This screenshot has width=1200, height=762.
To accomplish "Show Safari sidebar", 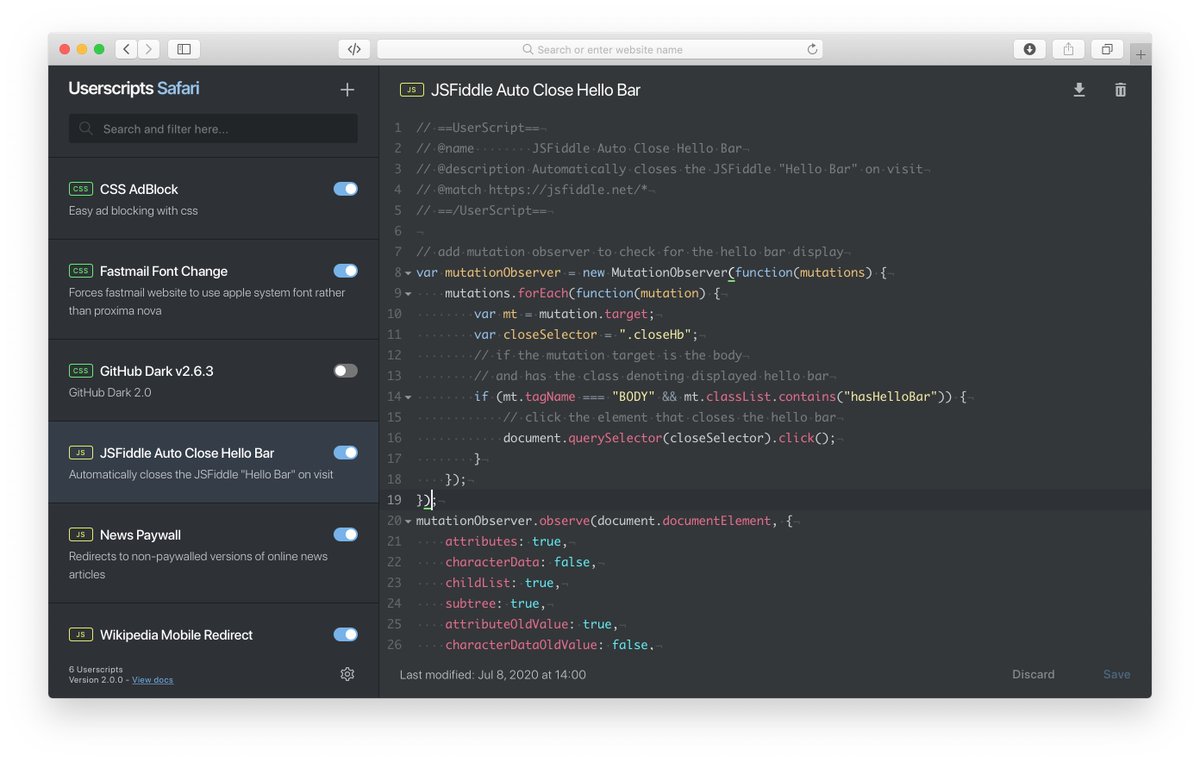I will click(184, 49).
